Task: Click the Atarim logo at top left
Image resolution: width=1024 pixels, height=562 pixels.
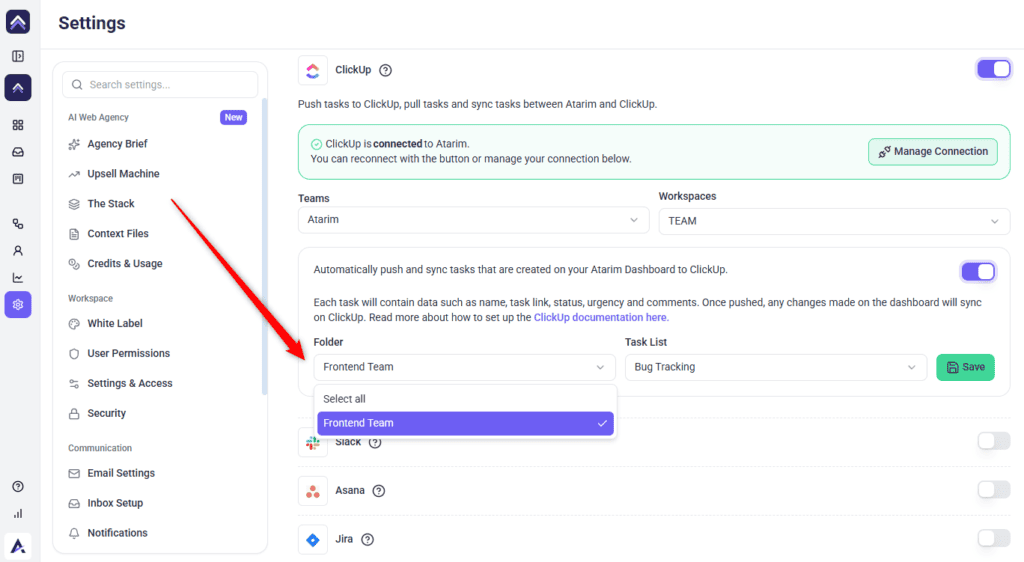Action: click(x=18, y=22)
